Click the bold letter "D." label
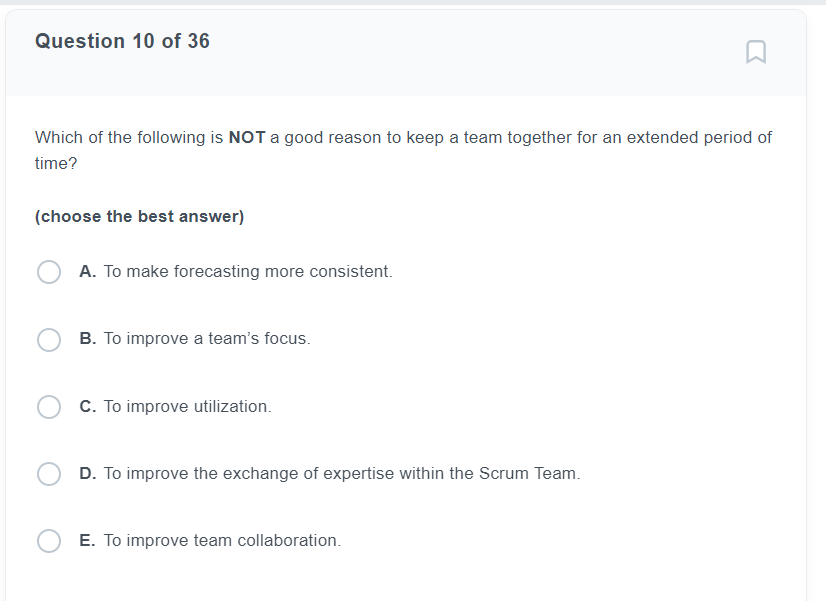Viewport: 826px width, 601px height. (88, 474)
